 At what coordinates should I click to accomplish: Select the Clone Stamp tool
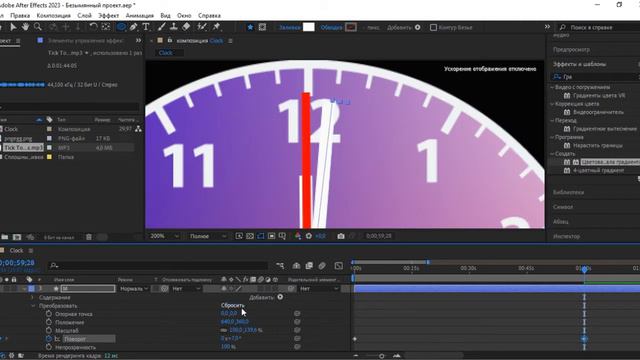click(x=173, y=27)
